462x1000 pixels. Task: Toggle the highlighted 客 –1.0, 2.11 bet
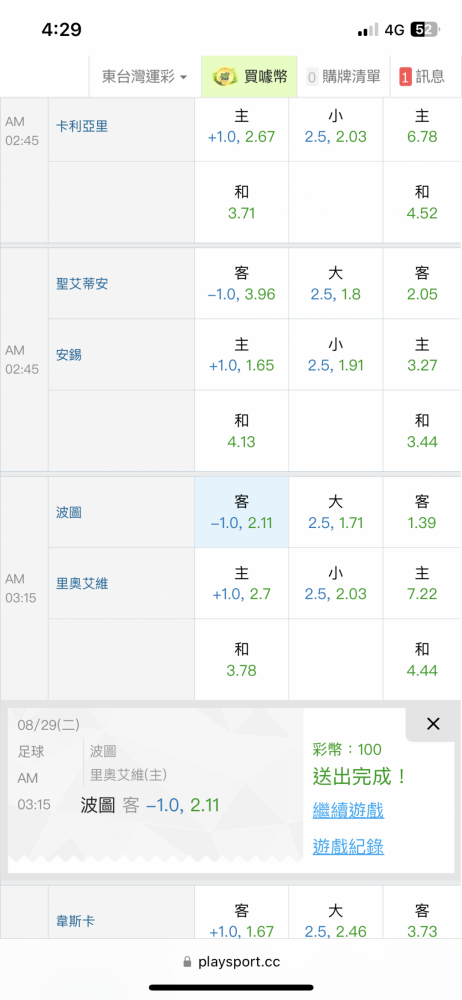click(242, 512)
